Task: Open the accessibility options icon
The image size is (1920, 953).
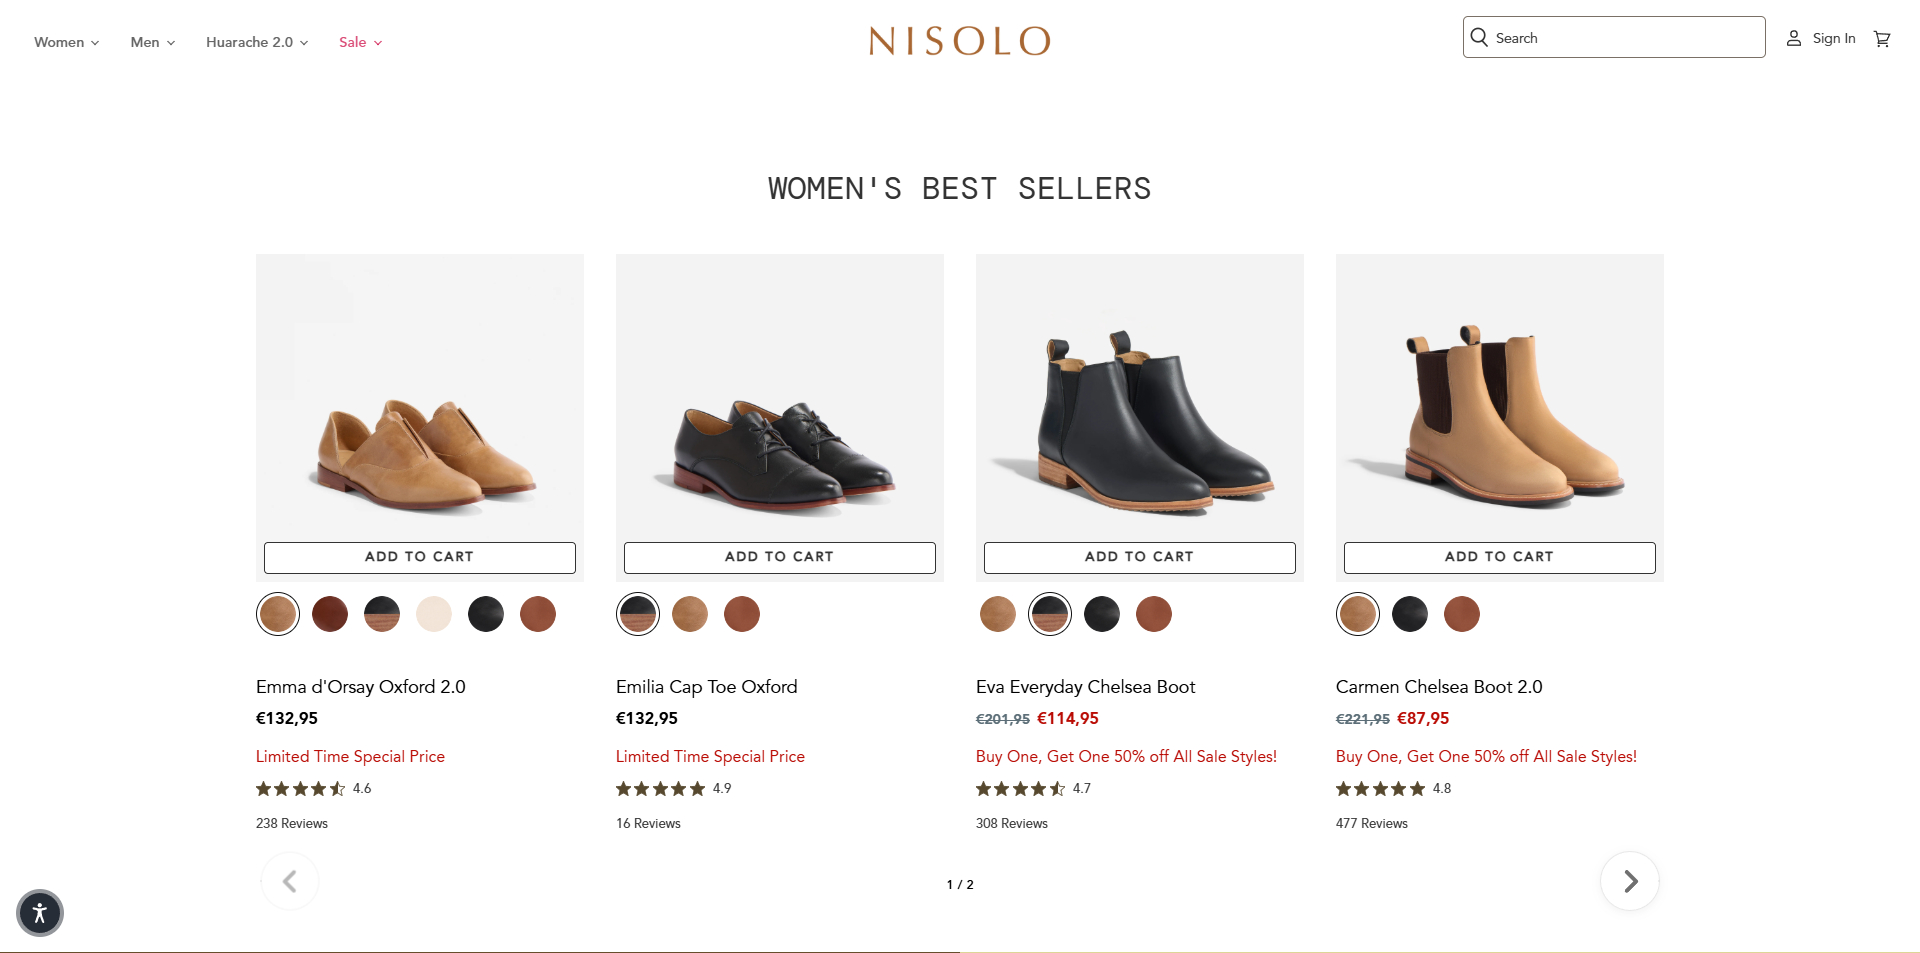Action: 39,913
